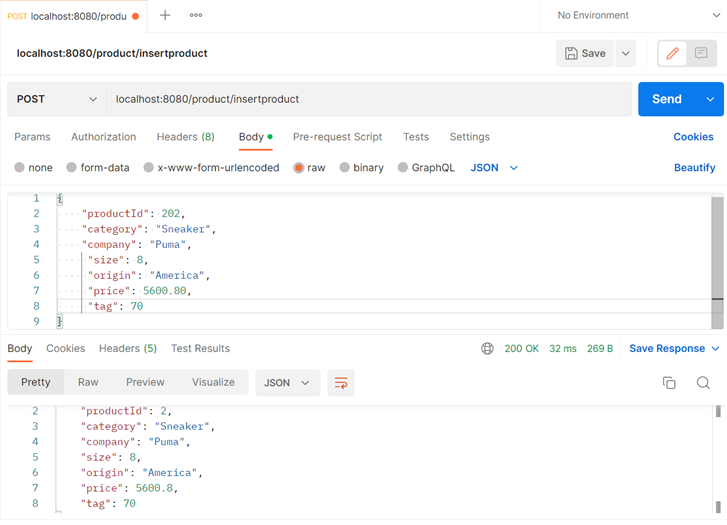Click the globe network icon near 200 OK
Screen dimensions: 727x525
pos(487,348)
